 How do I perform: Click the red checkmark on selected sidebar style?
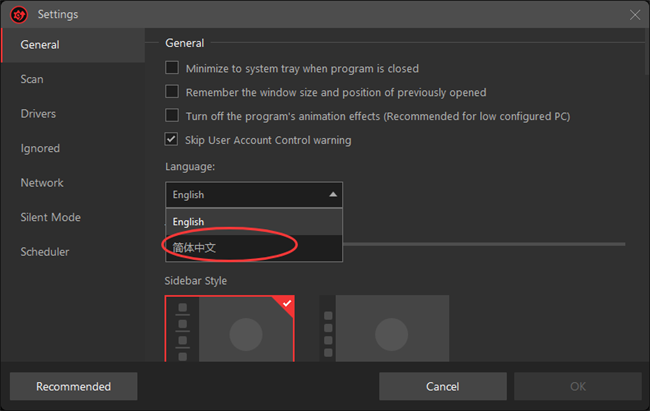coord(287,302)
